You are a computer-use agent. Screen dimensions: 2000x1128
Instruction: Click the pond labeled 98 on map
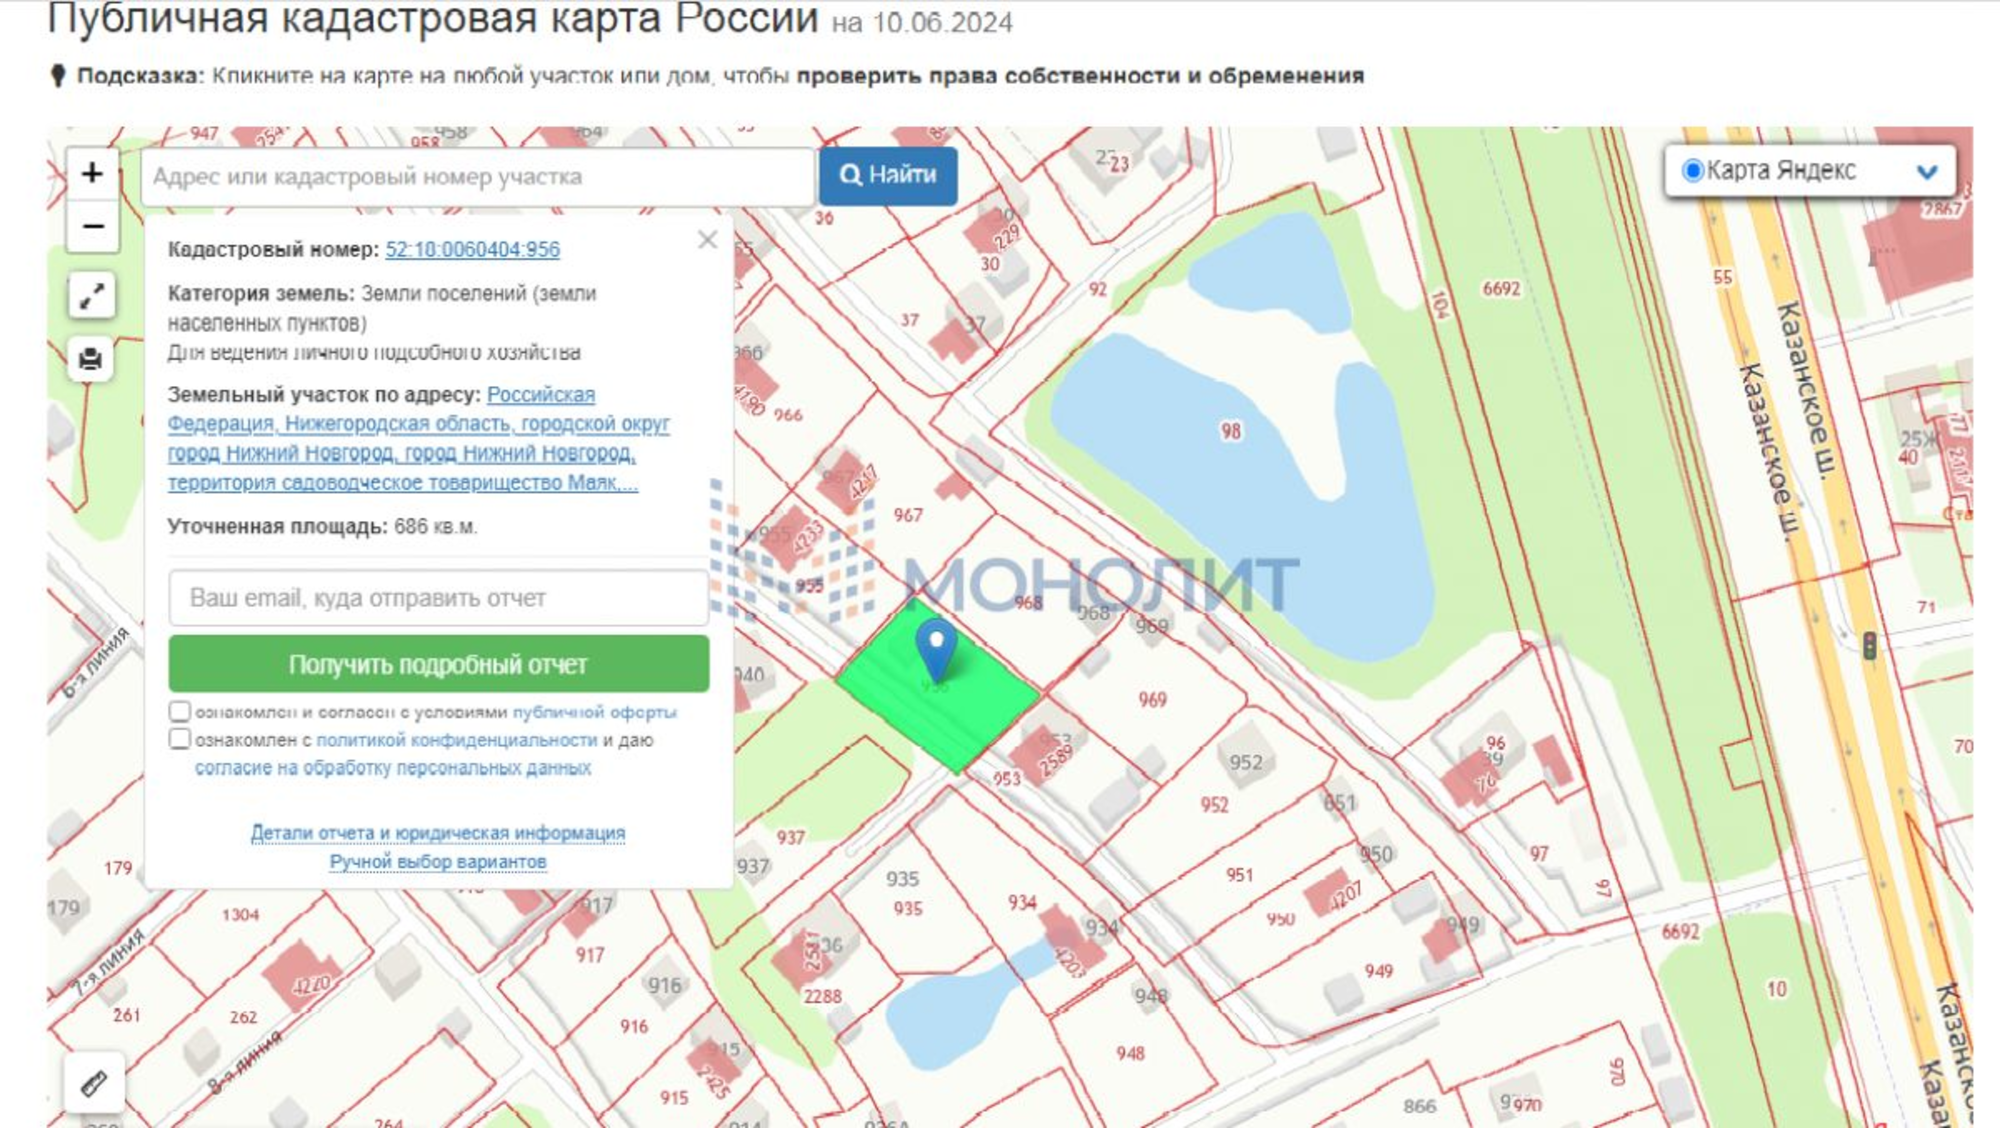coord(1230,432)
